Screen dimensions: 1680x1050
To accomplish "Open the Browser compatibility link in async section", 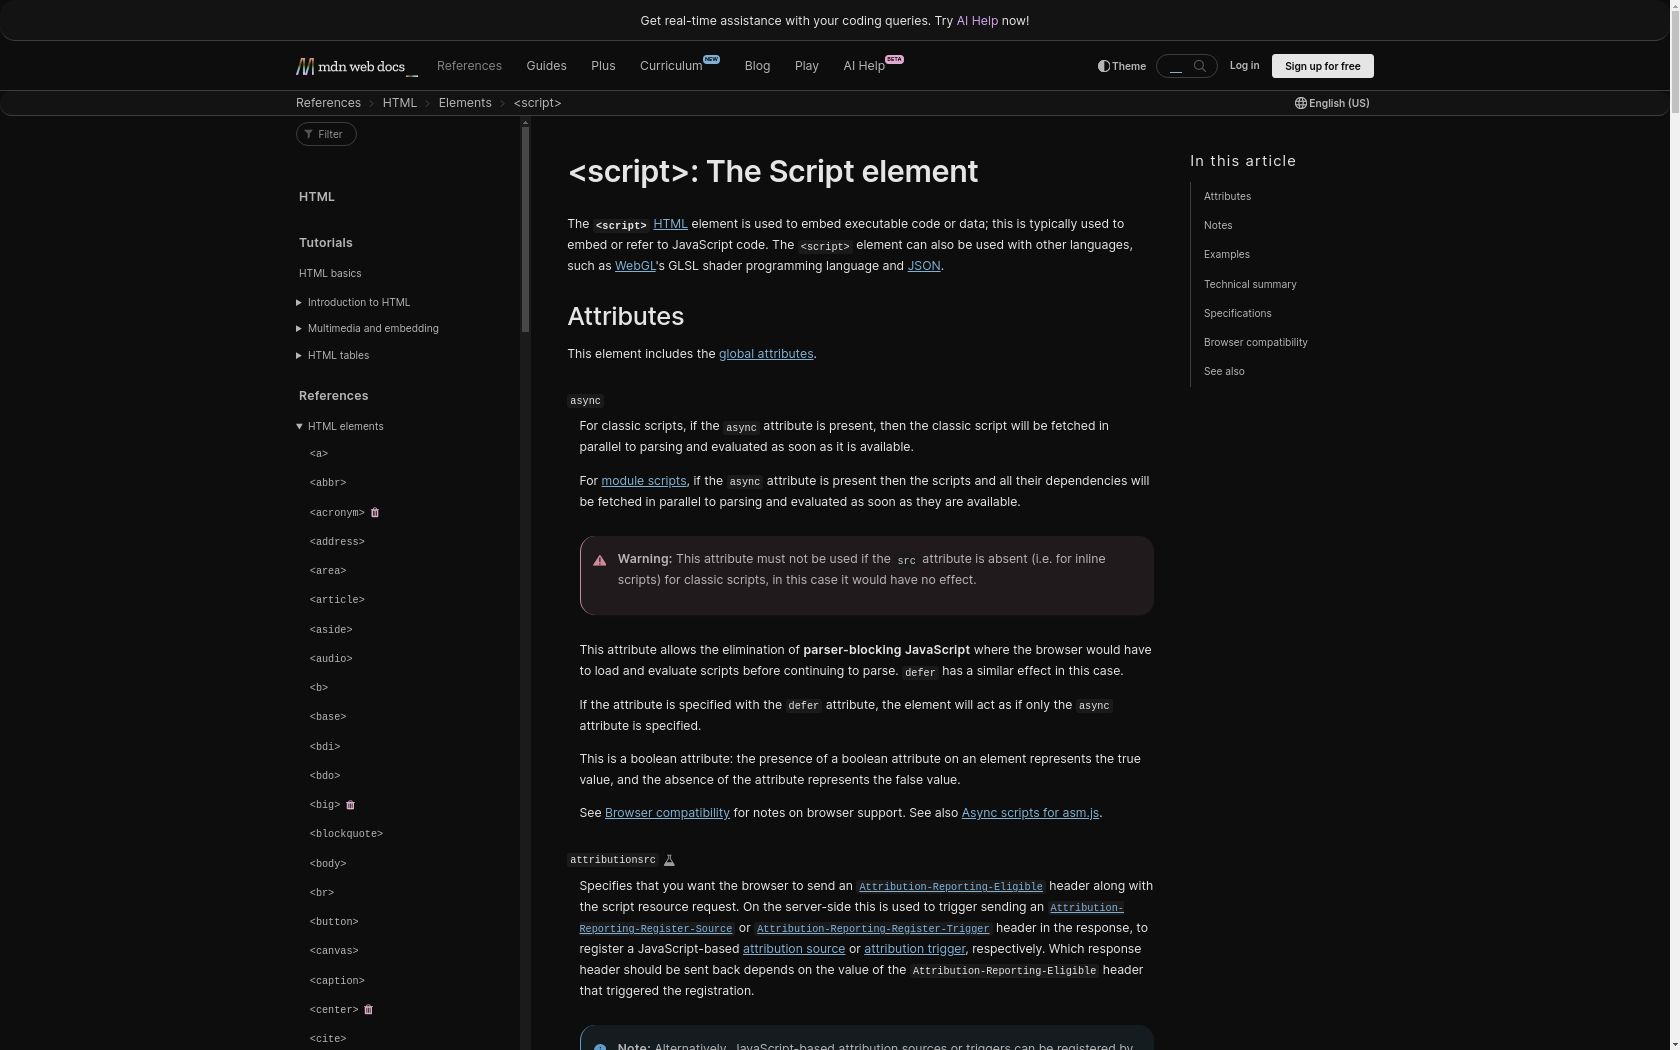I will [x=667, y=813].
